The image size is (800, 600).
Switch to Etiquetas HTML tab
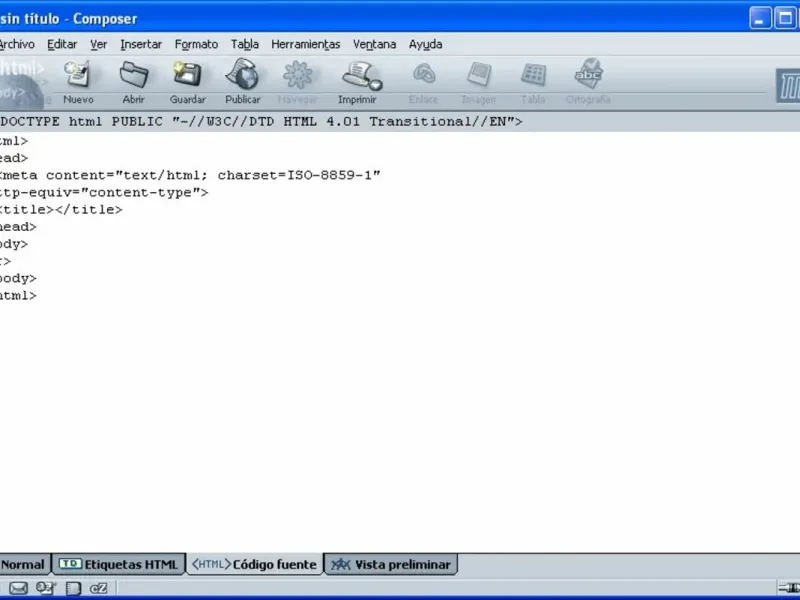point(118,564)
